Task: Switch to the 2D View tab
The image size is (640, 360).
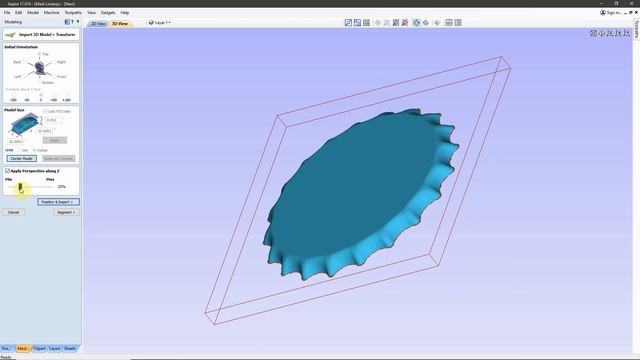Action: (98, 24)
